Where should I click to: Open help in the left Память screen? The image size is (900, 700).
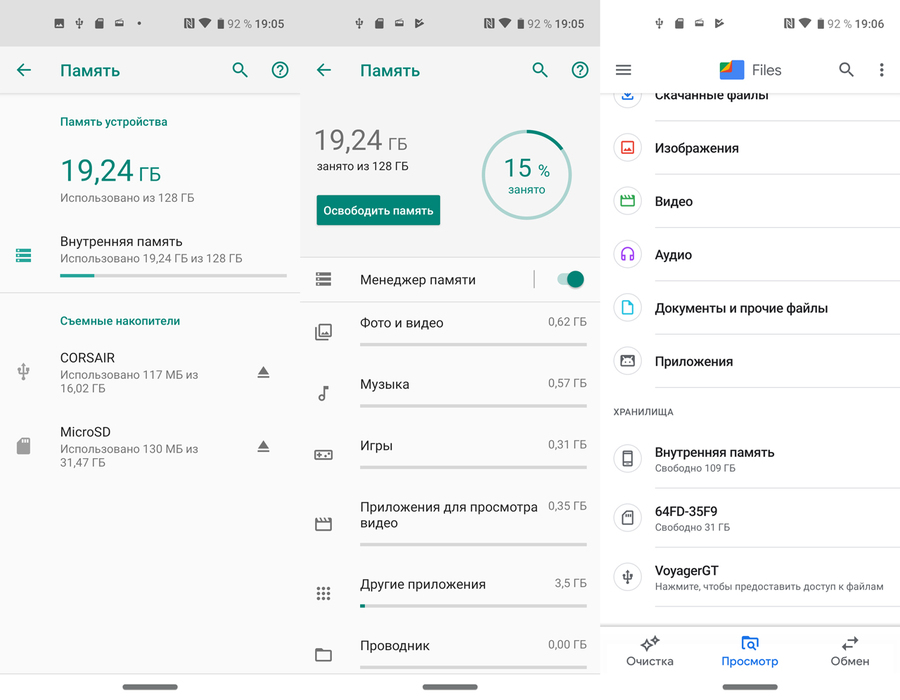280,70
